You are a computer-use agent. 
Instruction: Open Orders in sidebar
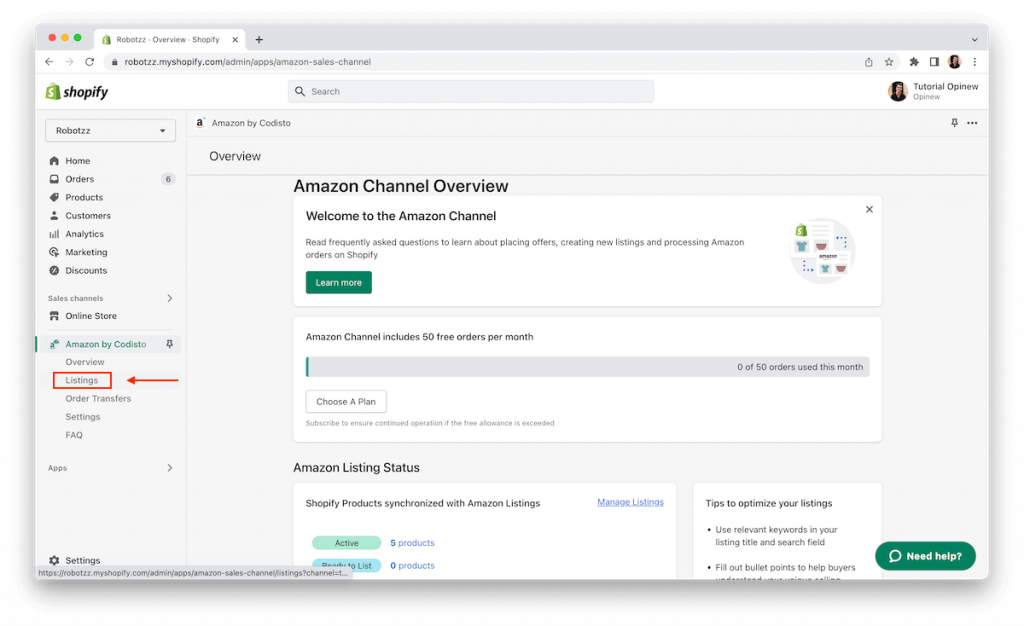pyautogui.click(x=80, y=179)
